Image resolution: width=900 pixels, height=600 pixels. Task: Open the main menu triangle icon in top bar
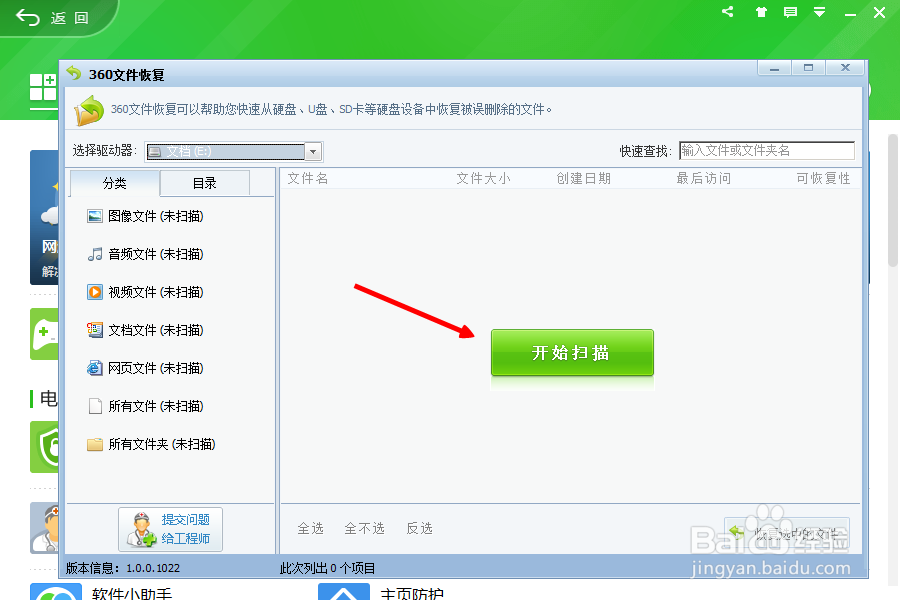820,12
